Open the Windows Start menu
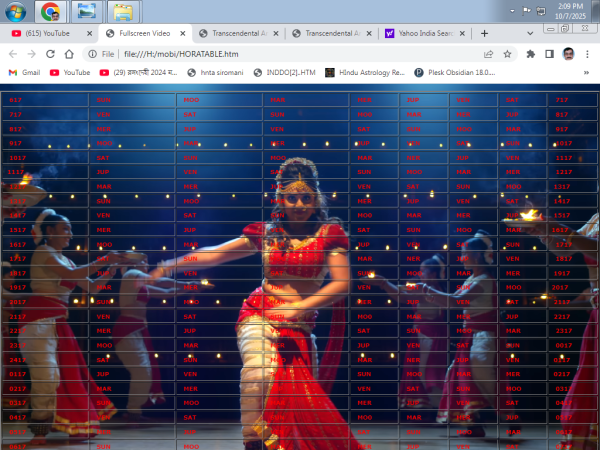Image resolution: width=600 pixels, height=450 pixels. point(14,12)
